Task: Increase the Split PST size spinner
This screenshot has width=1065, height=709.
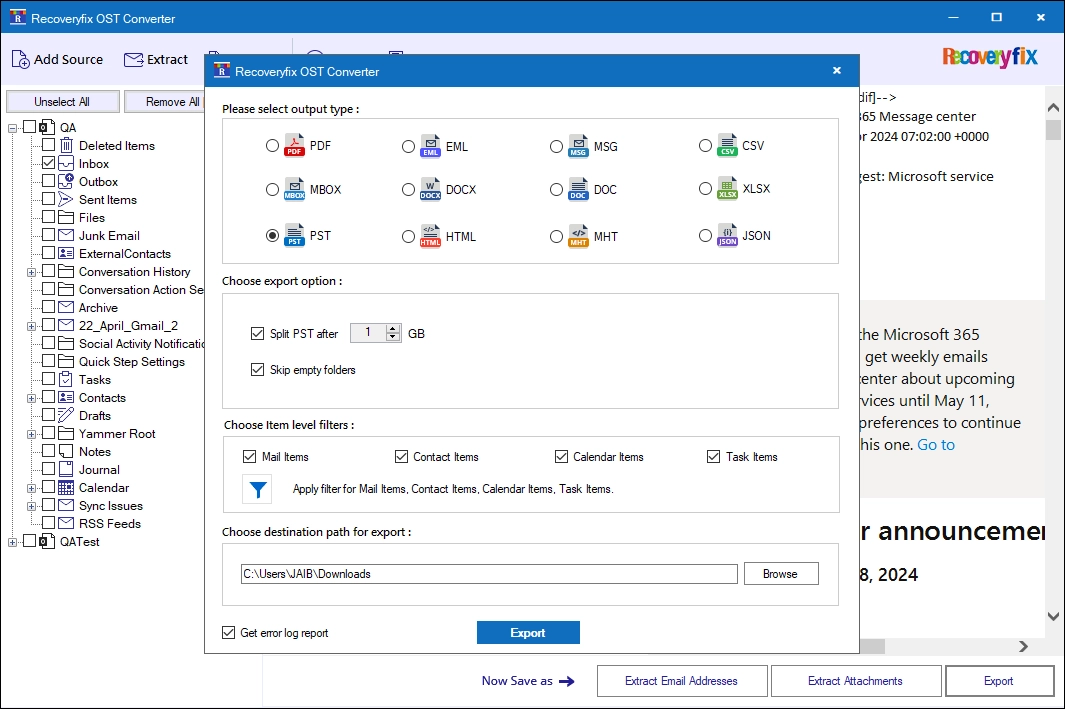Action: pos(393,328)
